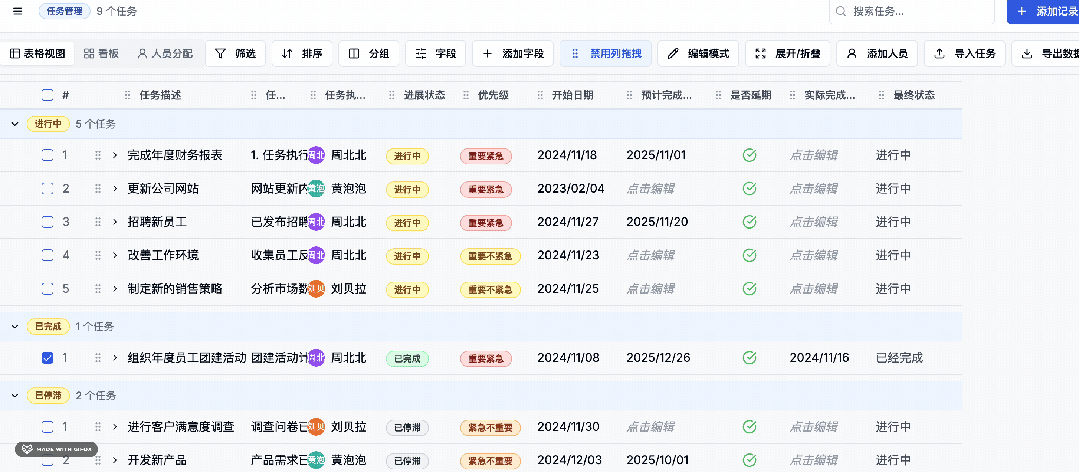Expand the 开发新产品 row

point(116,460)
